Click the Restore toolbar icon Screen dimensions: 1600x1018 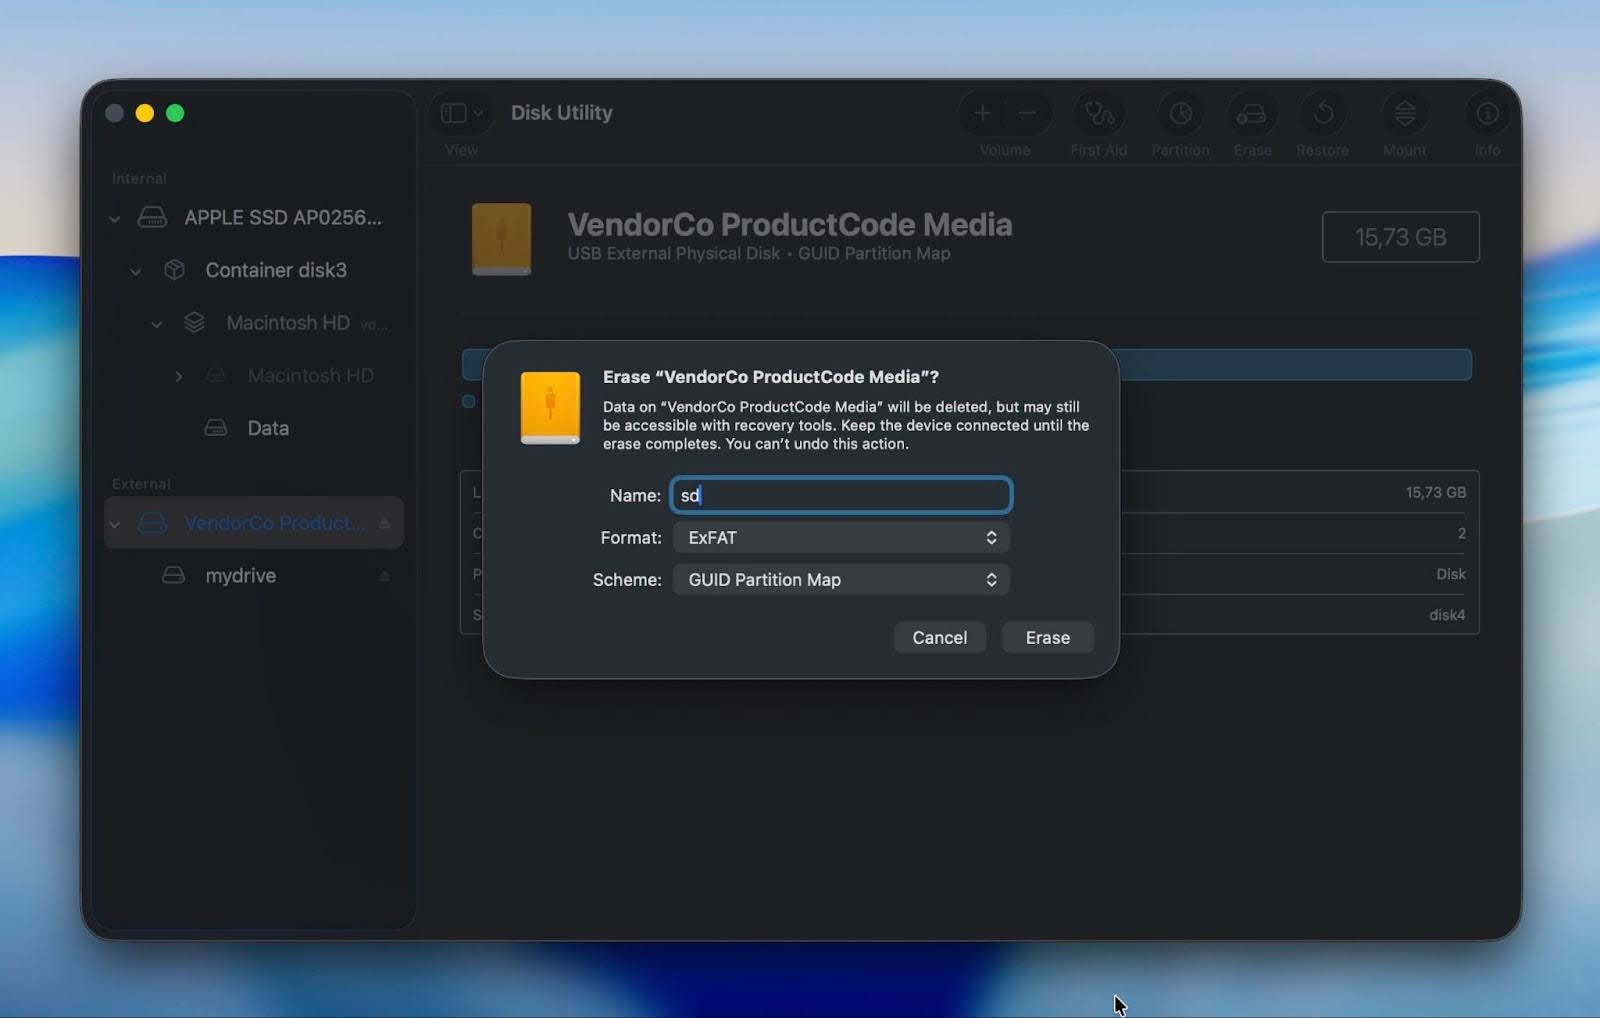pyautogui.click(x=1323, y=114)
